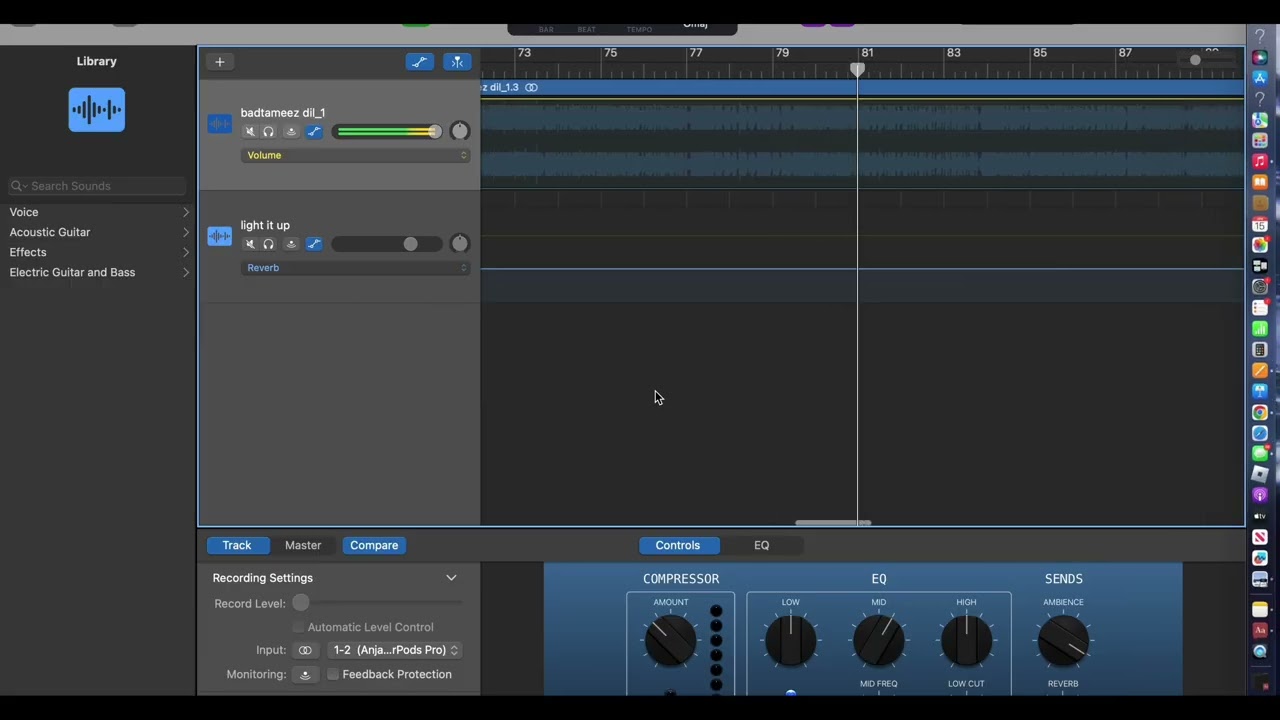Click bar 85 on the timeline ruler
Image resolution: width=1280 pixels, height=720 pixels.
[1040, 53]
